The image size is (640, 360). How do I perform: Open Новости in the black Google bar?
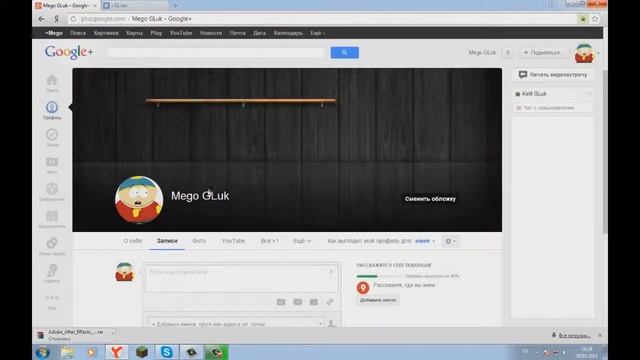pyautogui.click(x=211, y=33)
